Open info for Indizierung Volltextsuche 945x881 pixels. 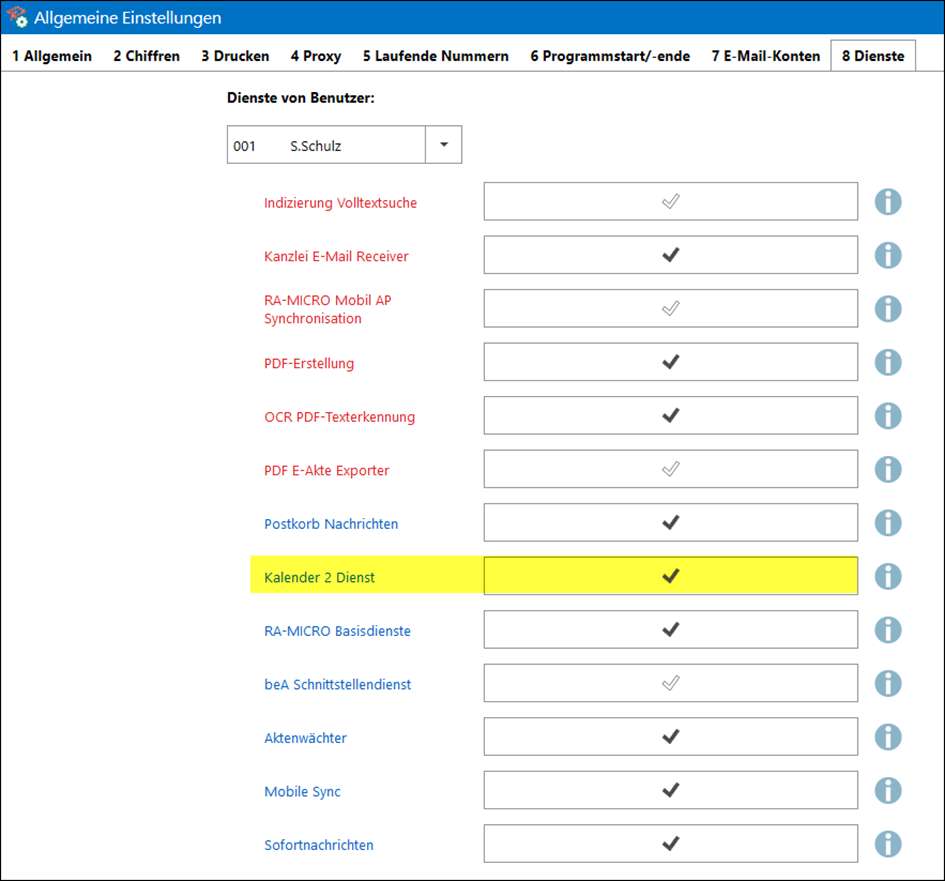click(x=888, y=202)
